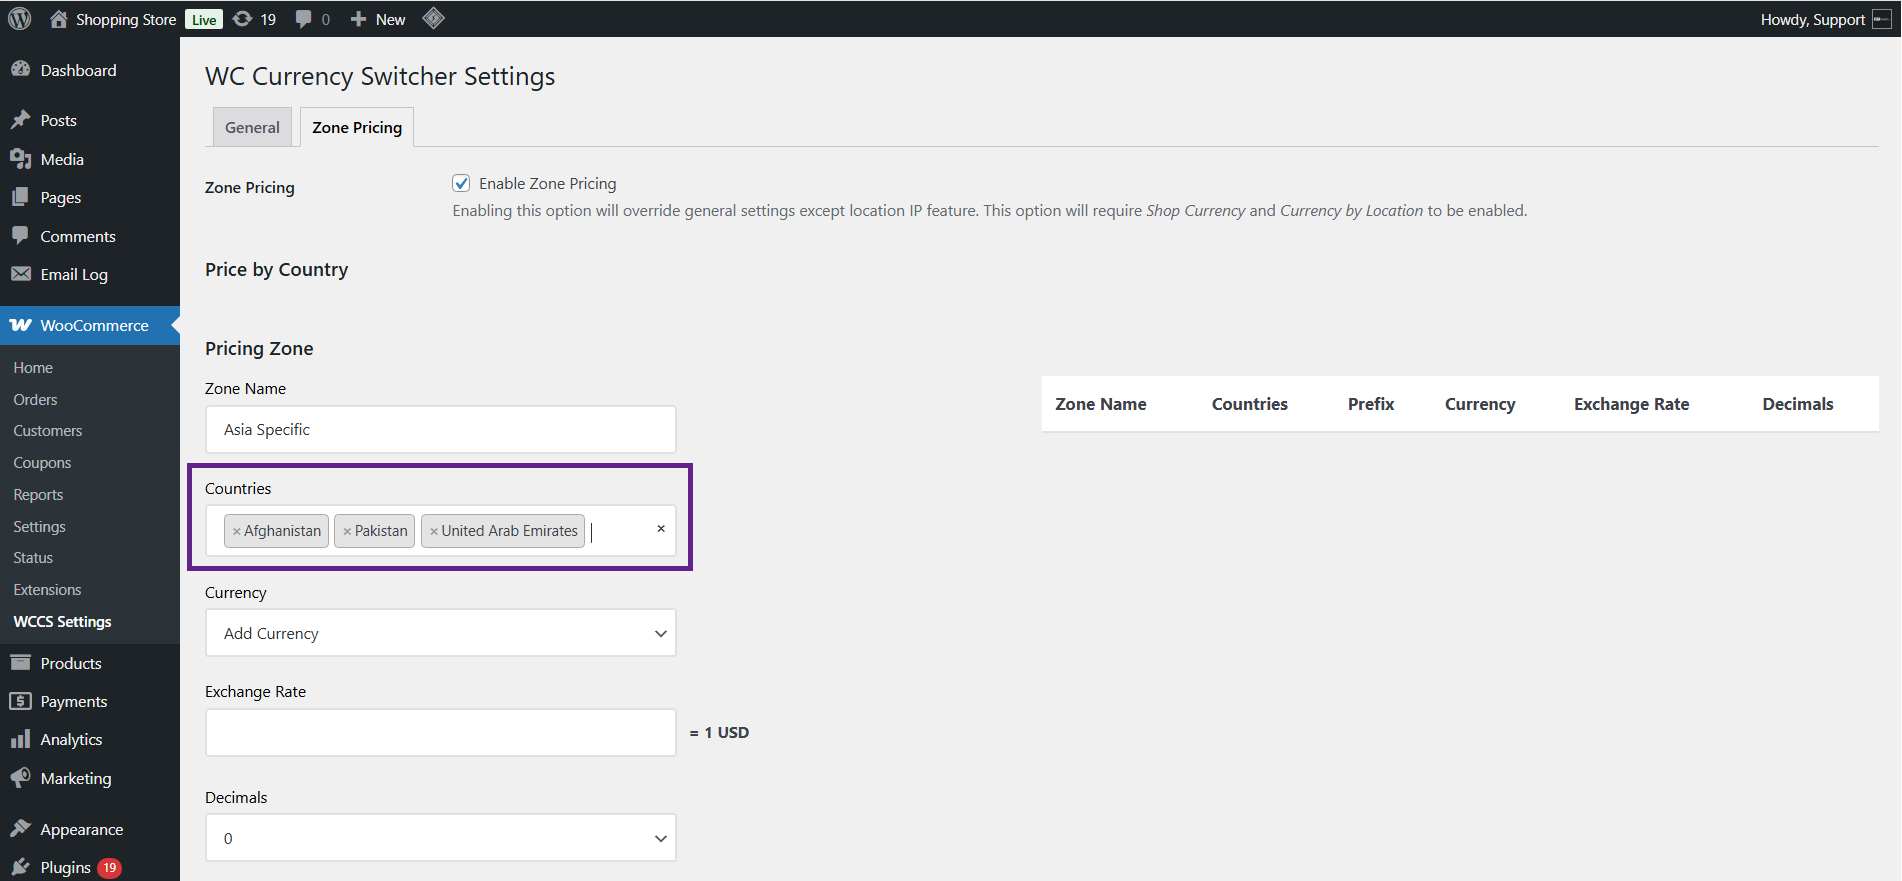Click the user avatar beside Howdy, Support
The image size is (1902, 881).
point(1881,19)
